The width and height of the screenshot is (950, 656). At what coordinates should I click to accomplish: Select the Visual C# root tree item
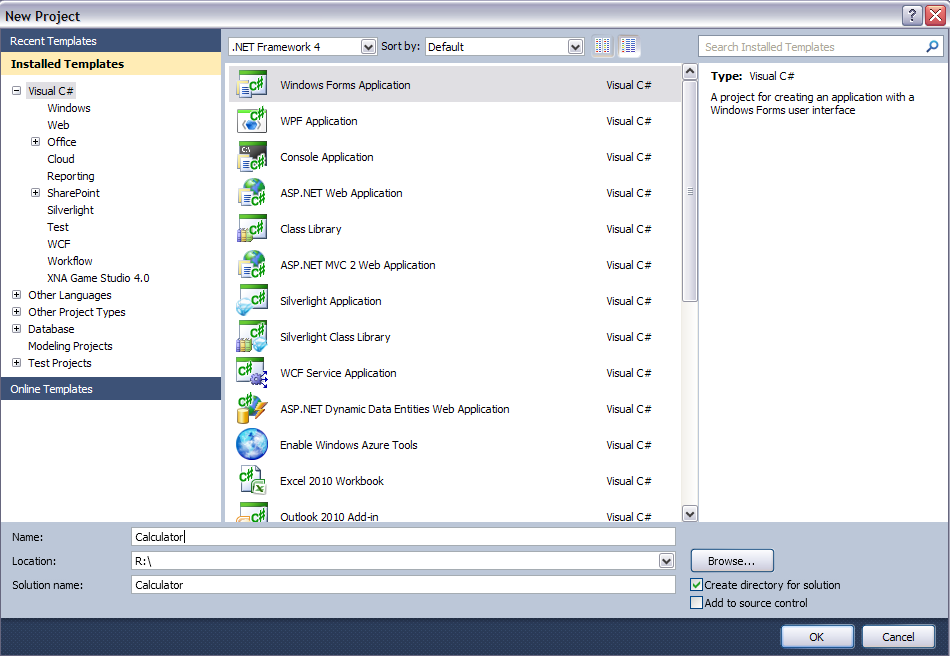click(x=51, y=91)
